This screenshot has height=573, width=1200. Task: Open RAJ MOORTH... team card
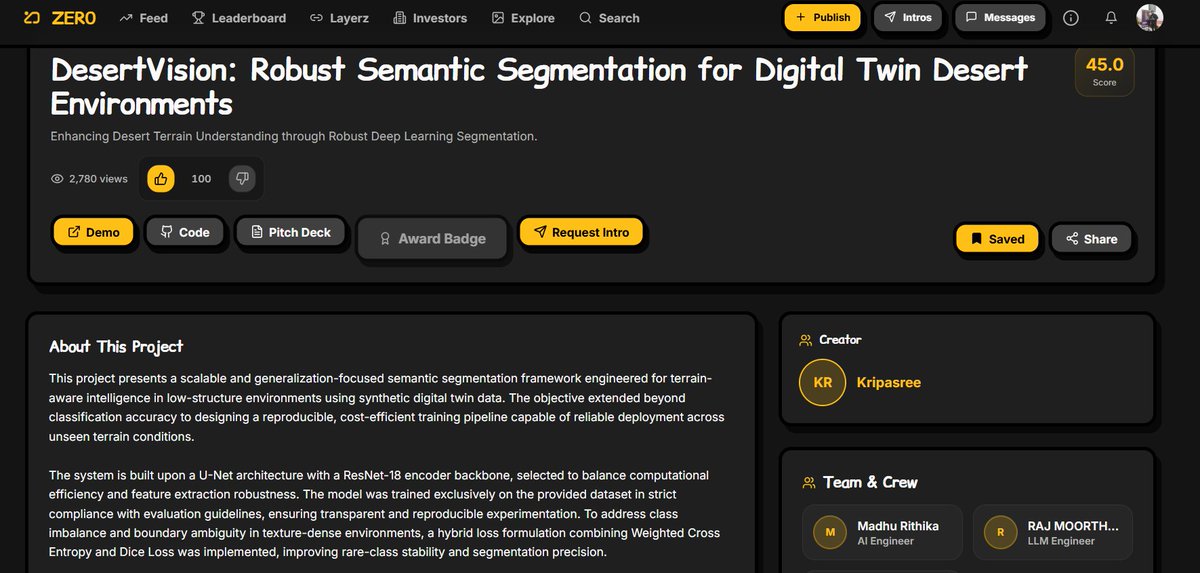tap(1053, 532)
